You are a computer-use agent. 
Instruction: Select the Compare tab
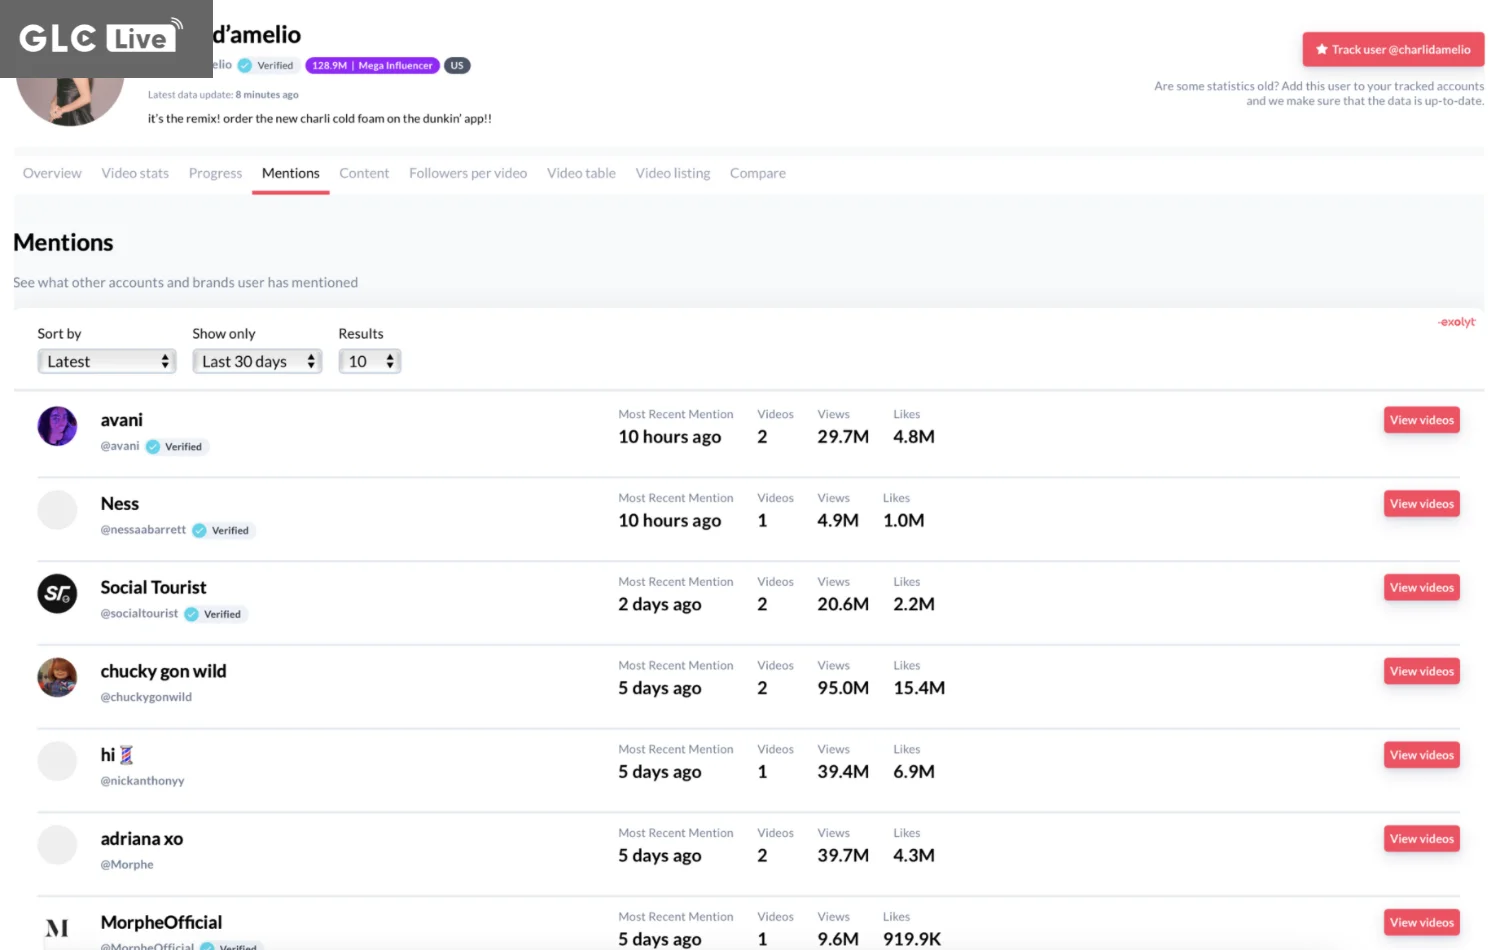pos(757,174)
